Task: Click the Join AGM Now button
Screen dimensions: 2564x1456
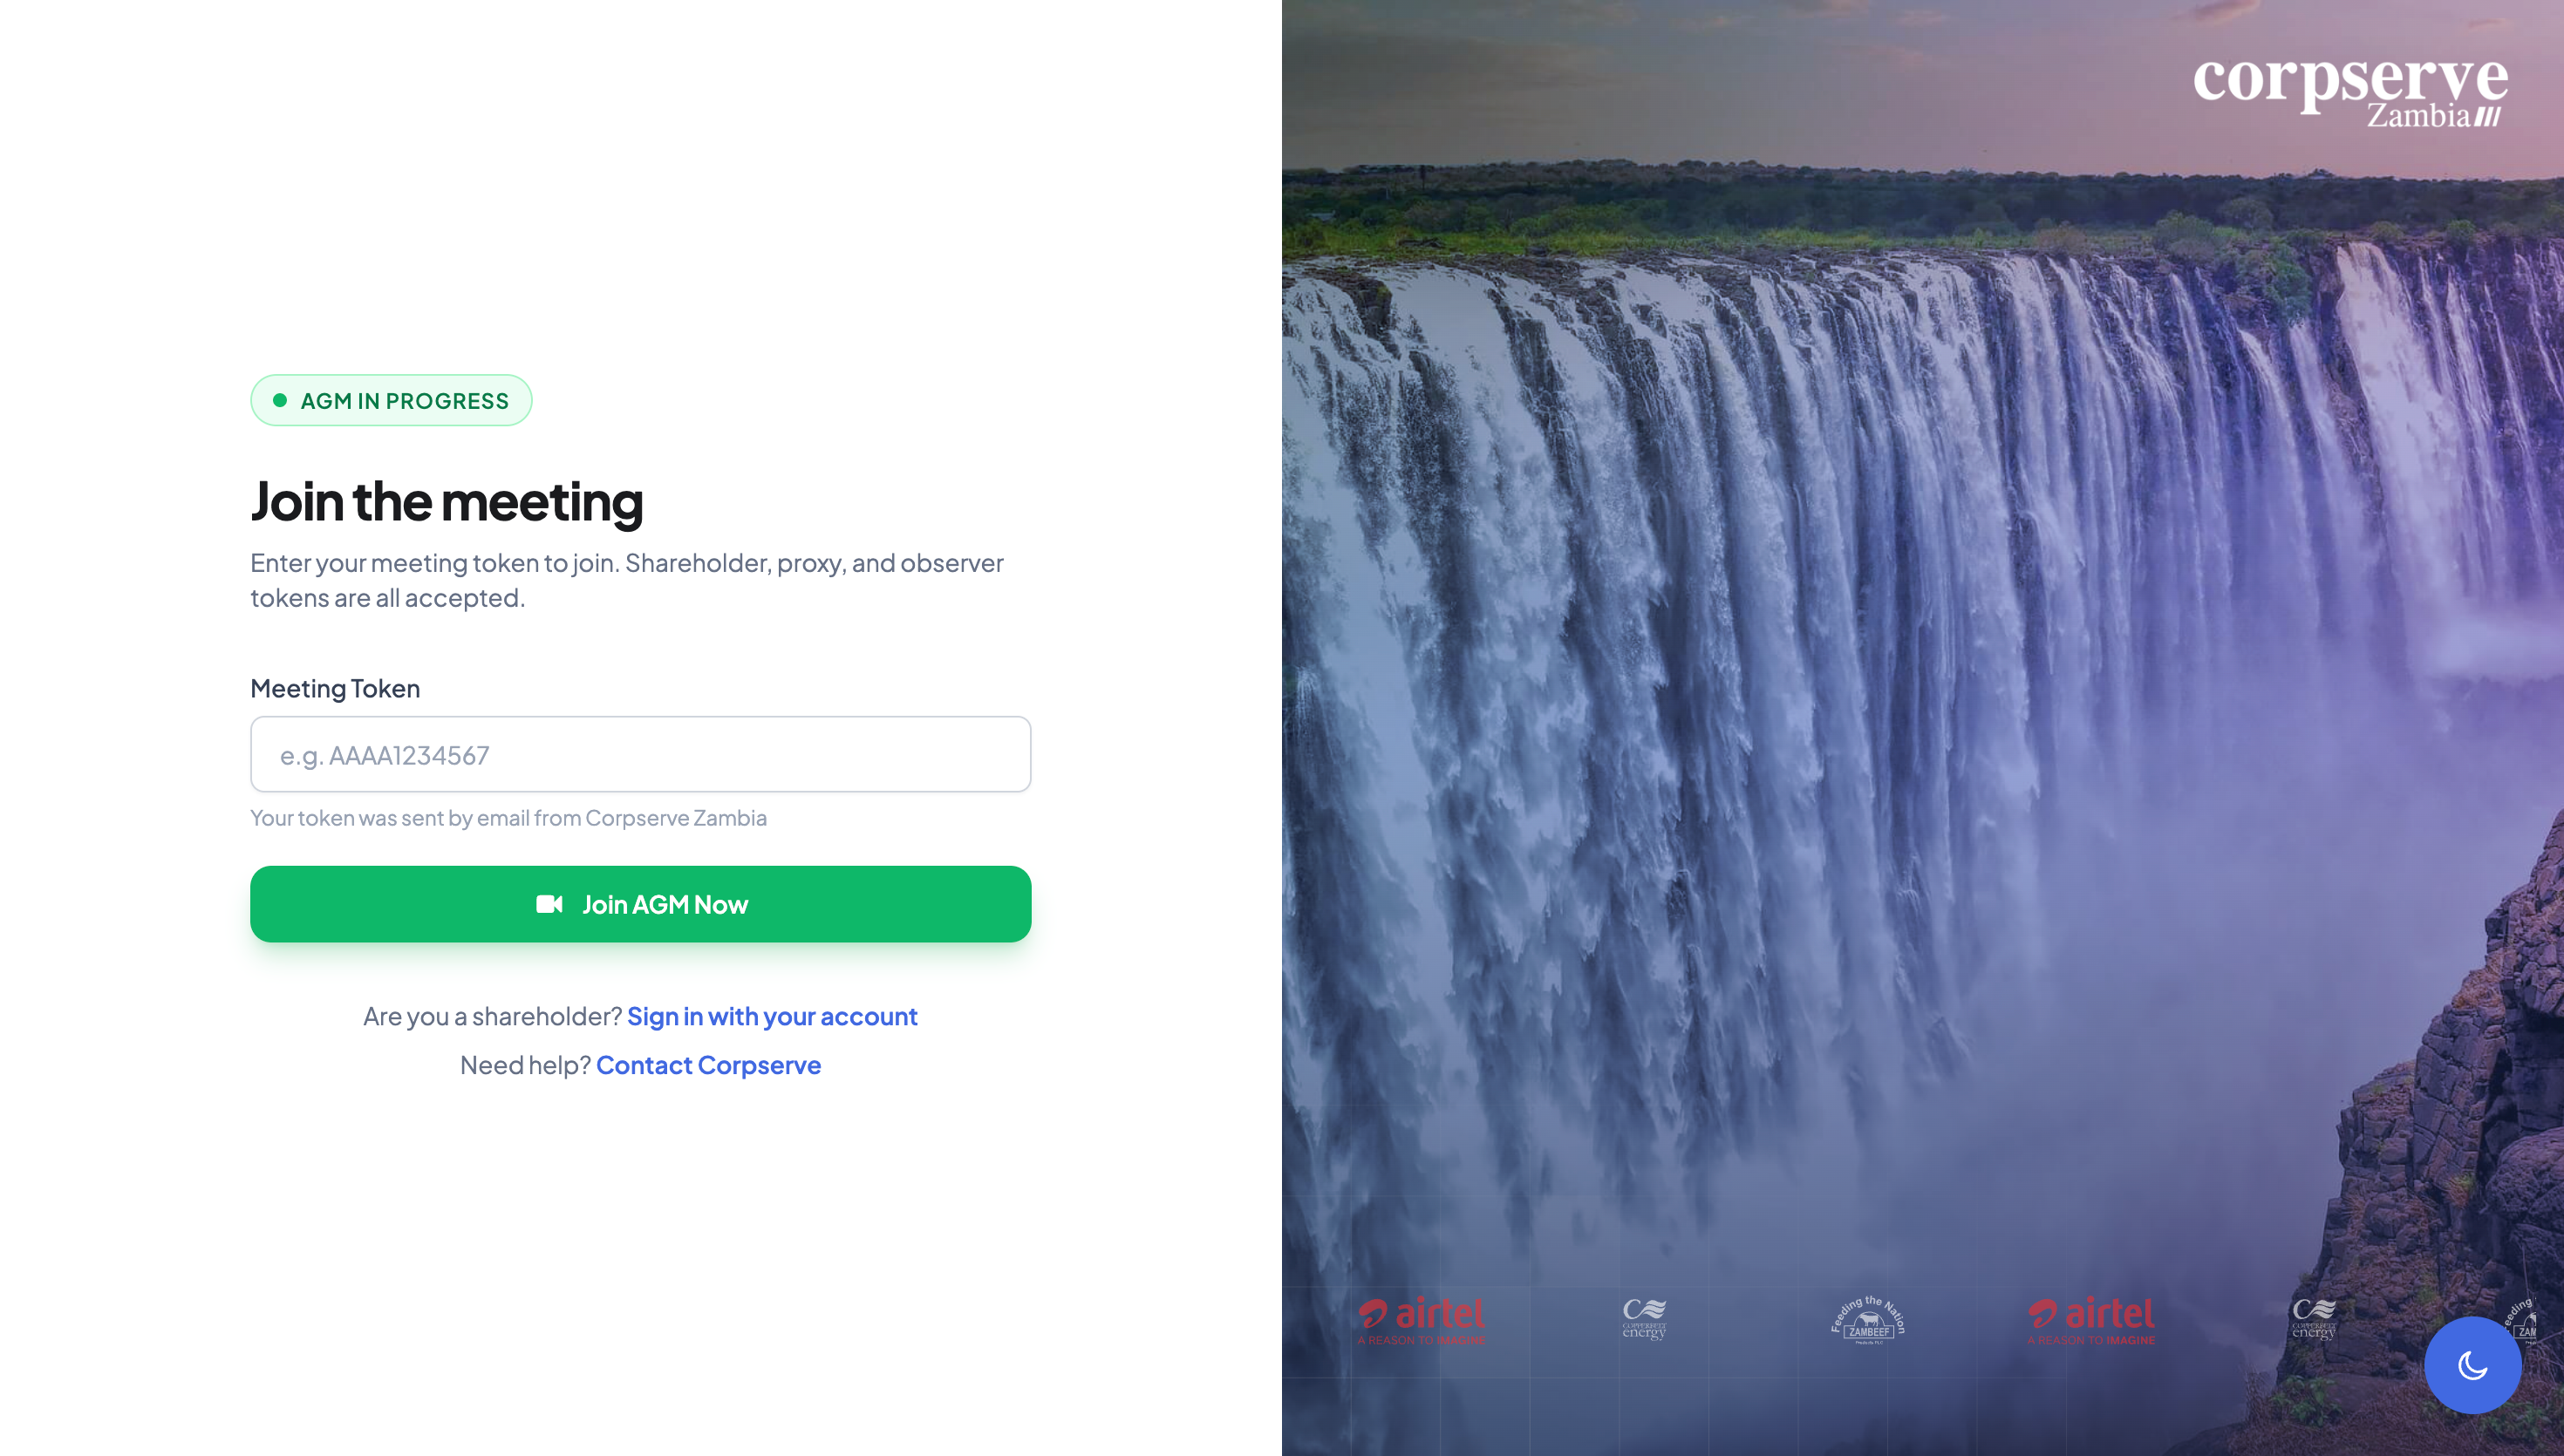Action: point(640,904)
